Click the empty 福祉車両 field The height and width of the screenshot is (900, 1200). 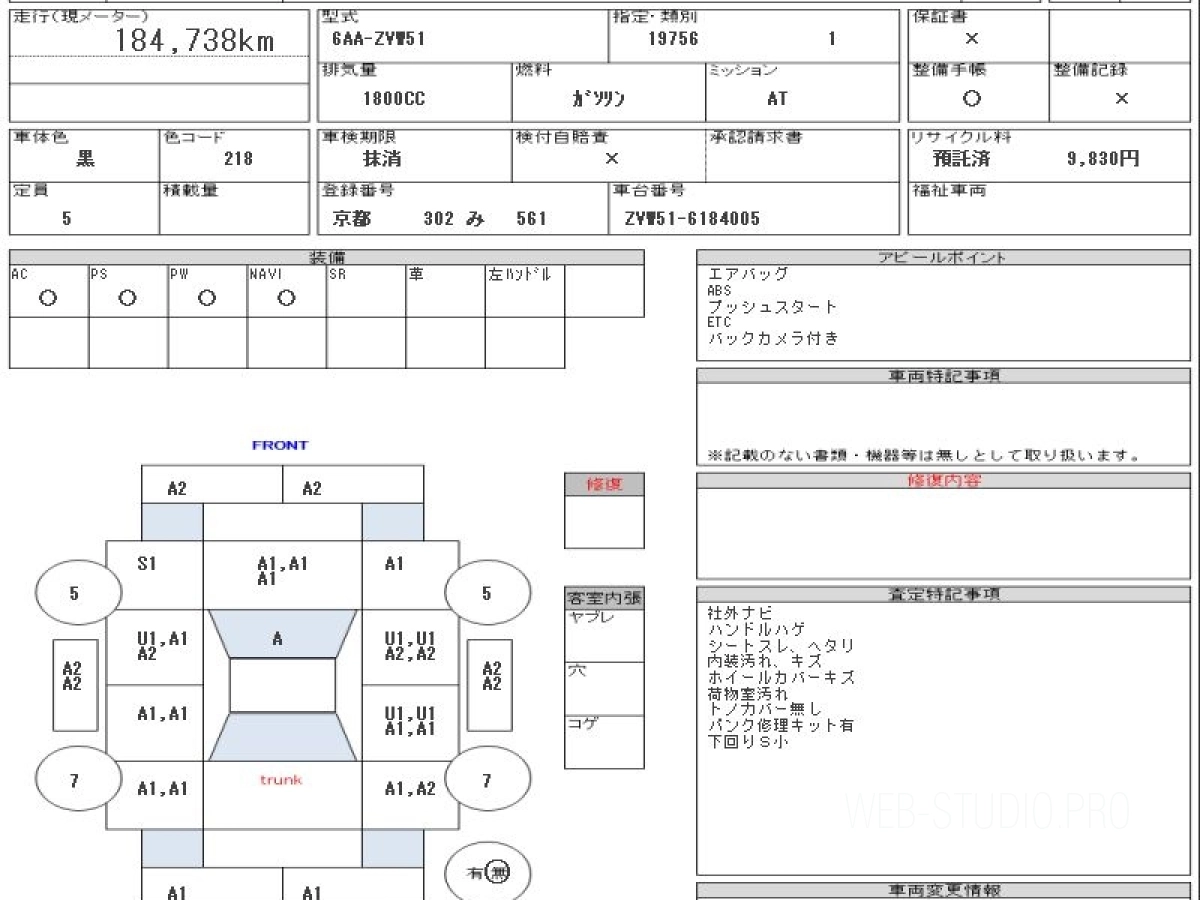point(1051,208)
